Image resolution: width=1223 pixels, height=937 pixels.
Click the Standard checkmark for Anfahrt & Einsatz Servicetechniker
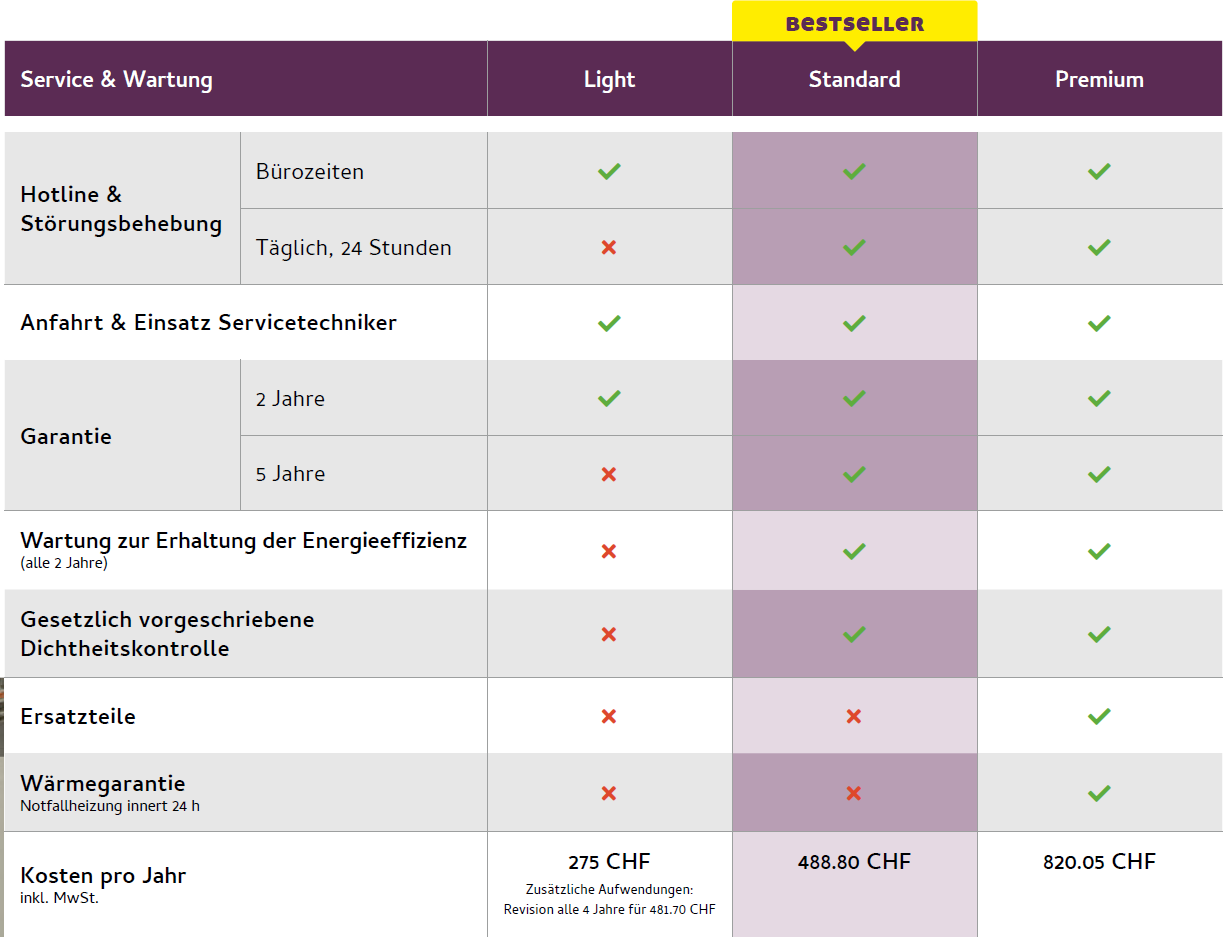pos(854,323)
